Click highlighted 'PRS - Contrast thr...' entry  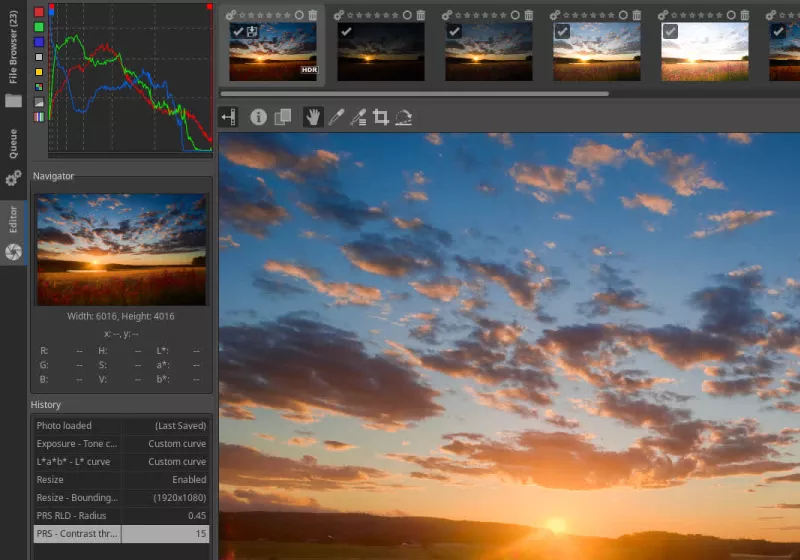[x=121, y=533]
